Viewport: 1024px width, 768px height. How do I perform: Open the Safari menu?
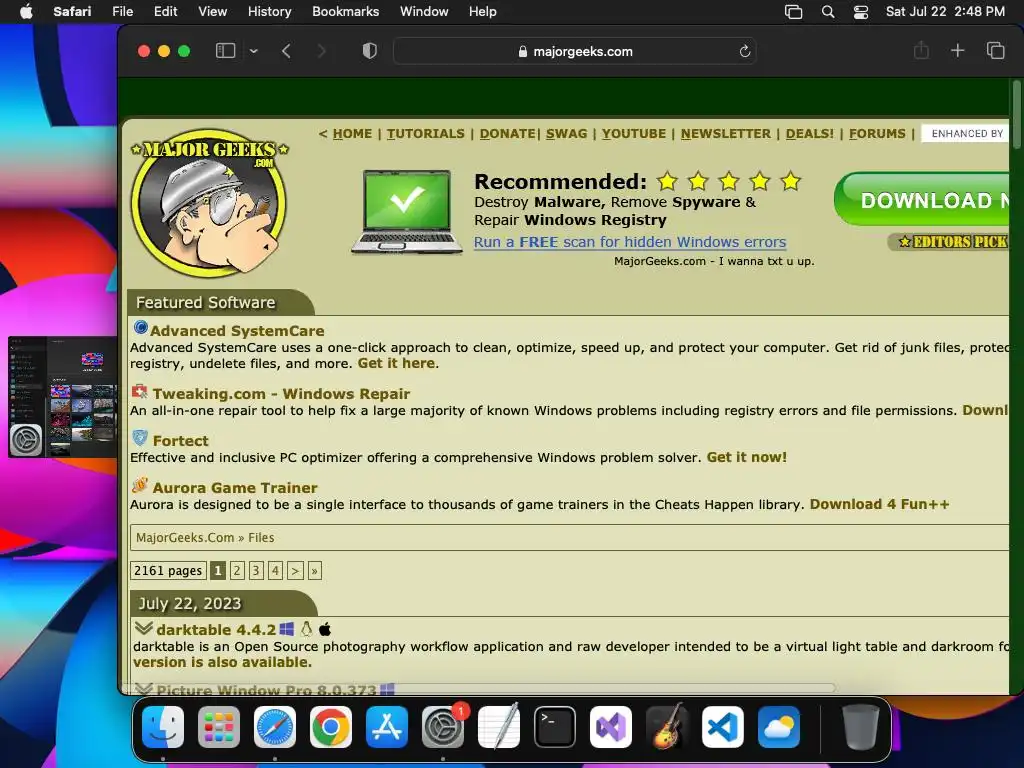(x=72, y=12)
